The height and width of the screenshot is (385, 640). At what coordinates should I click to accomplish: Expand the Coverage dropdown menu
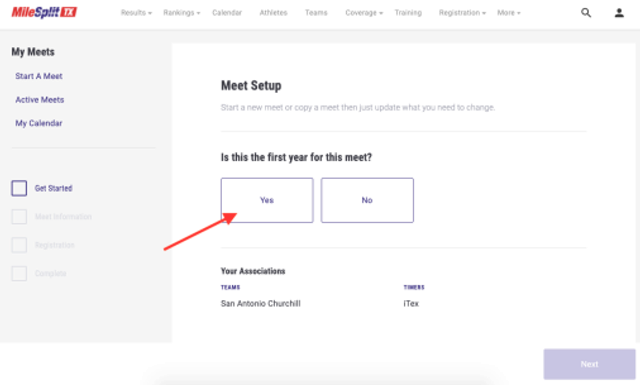(364, 13)
